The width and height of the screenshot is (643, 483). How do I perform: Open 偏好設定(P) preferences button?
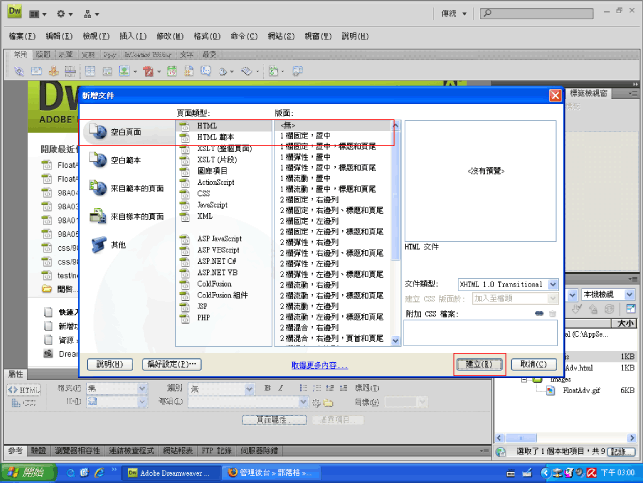coord(172,364)
